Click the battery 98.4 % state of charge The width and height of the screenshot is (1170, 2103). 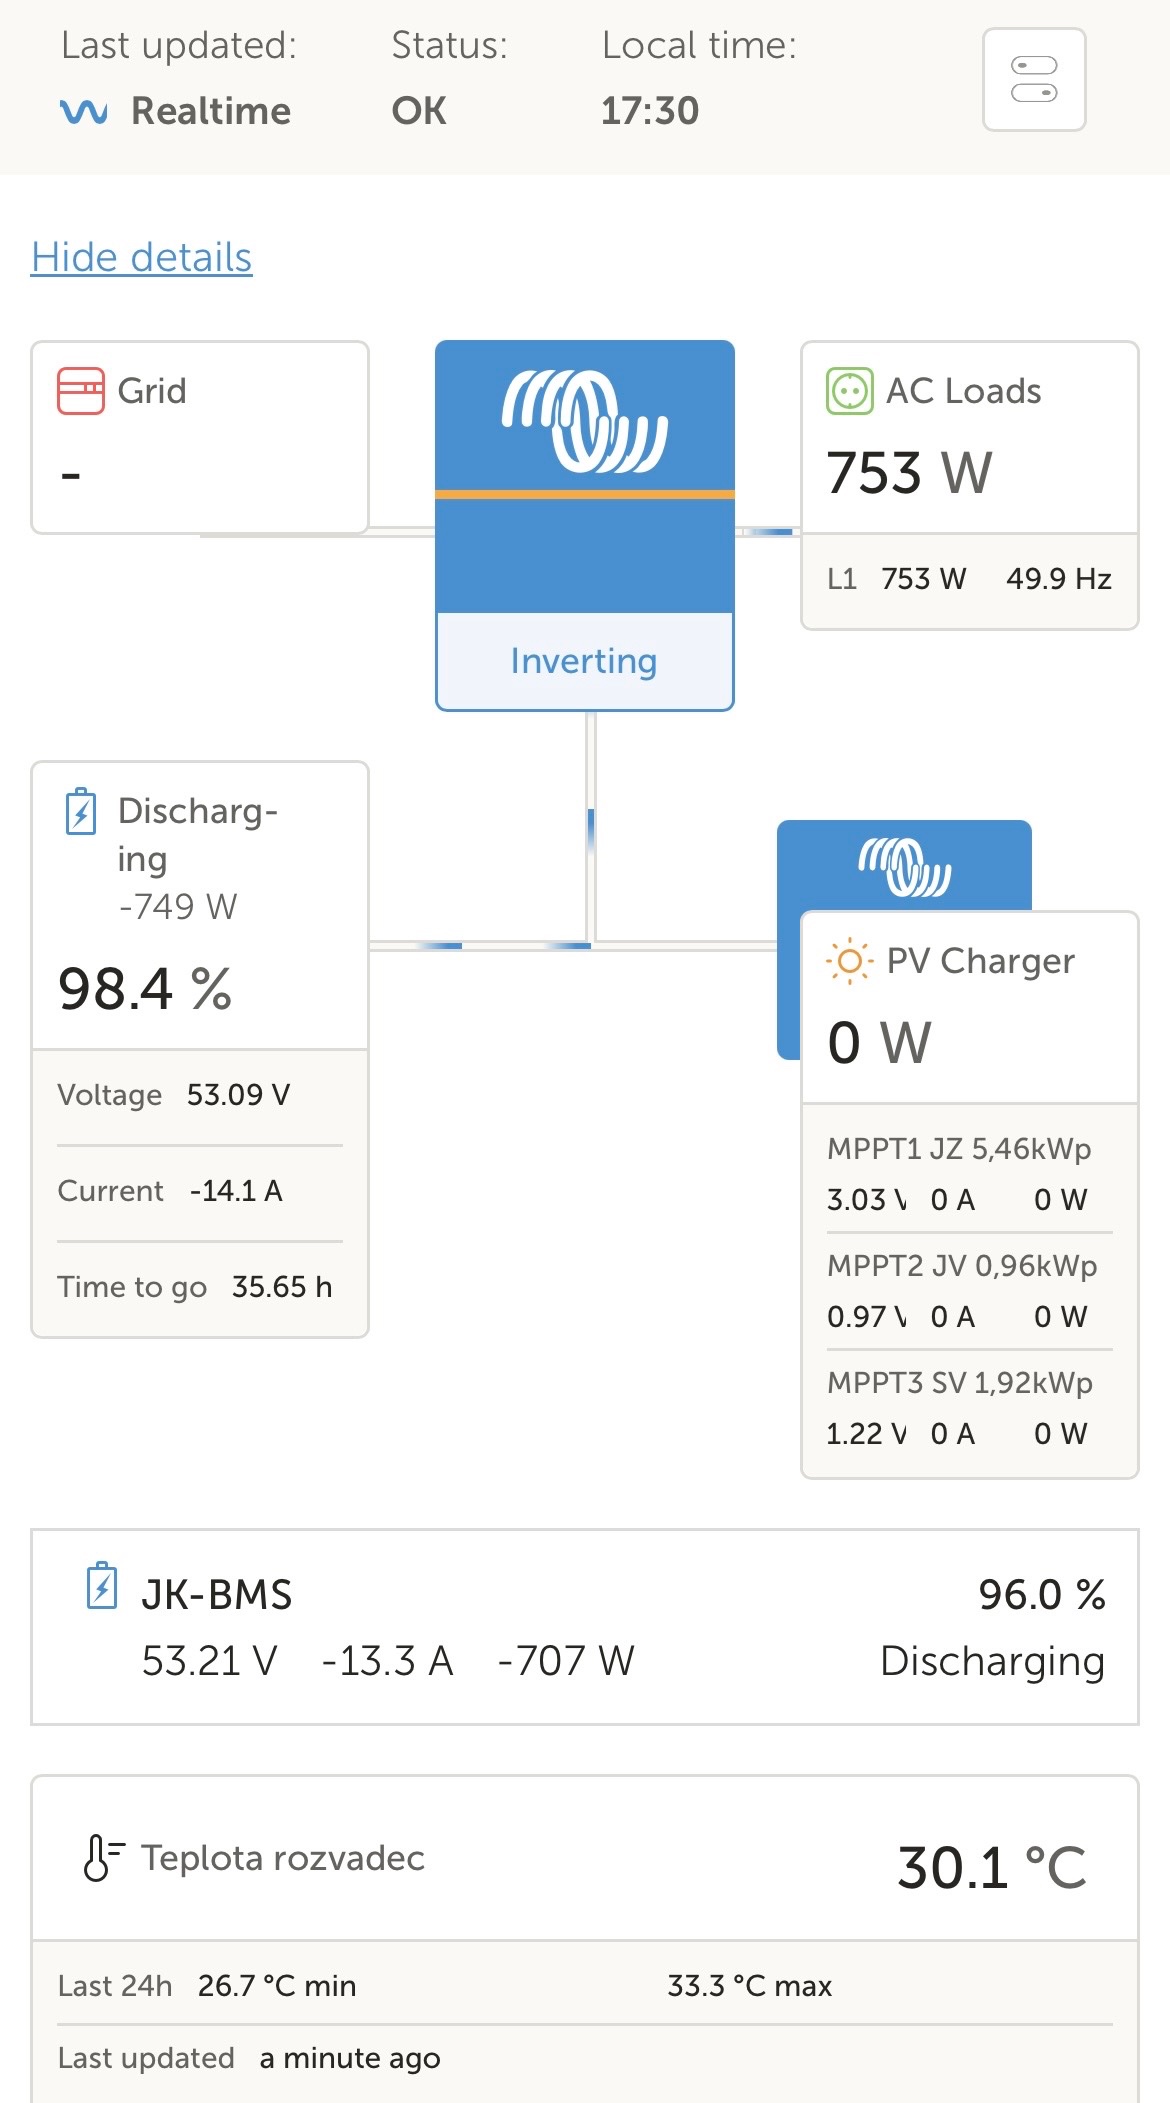coord(145,989)
